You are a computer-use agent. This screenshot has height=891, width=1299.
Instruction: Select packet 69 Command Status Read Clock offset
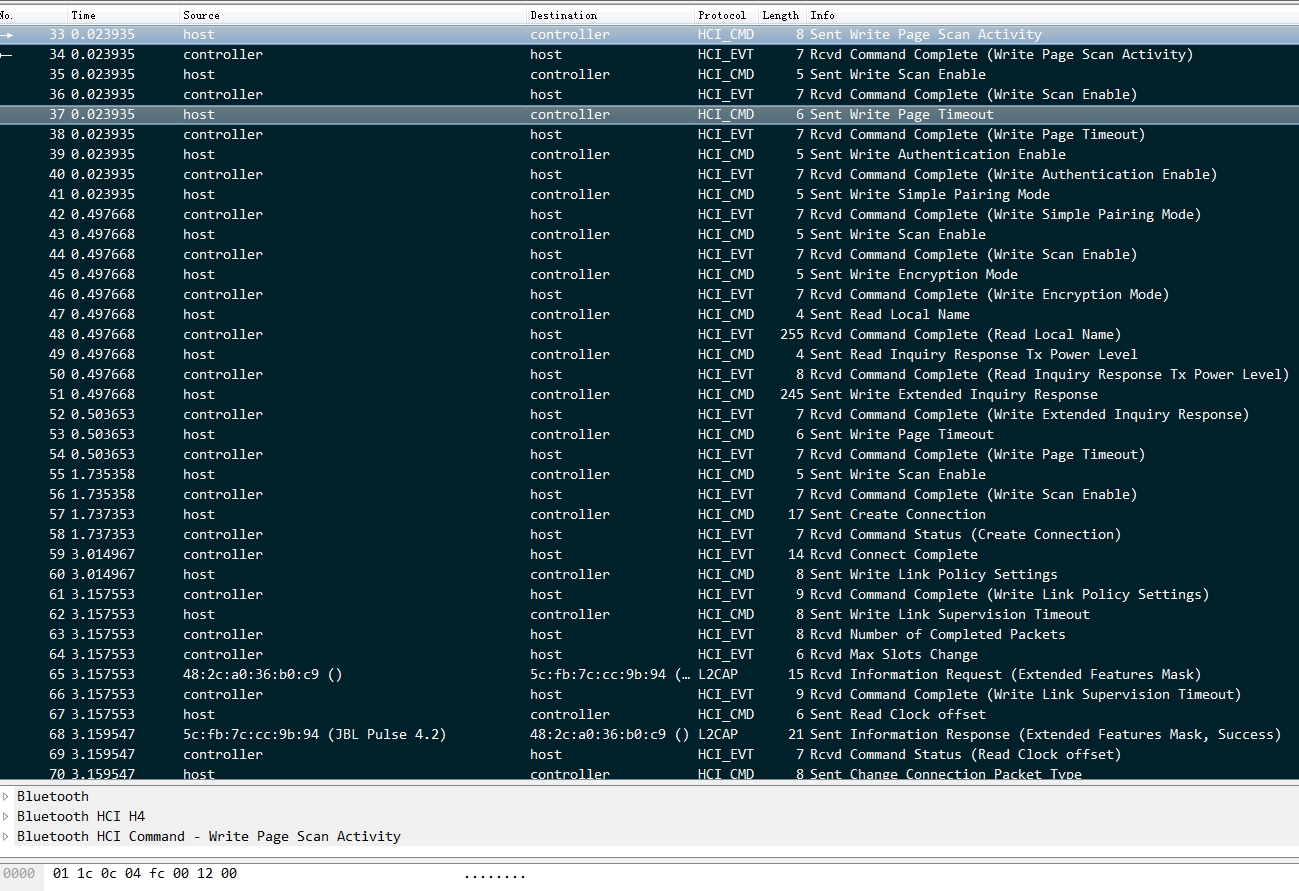(x=649, y=755)
